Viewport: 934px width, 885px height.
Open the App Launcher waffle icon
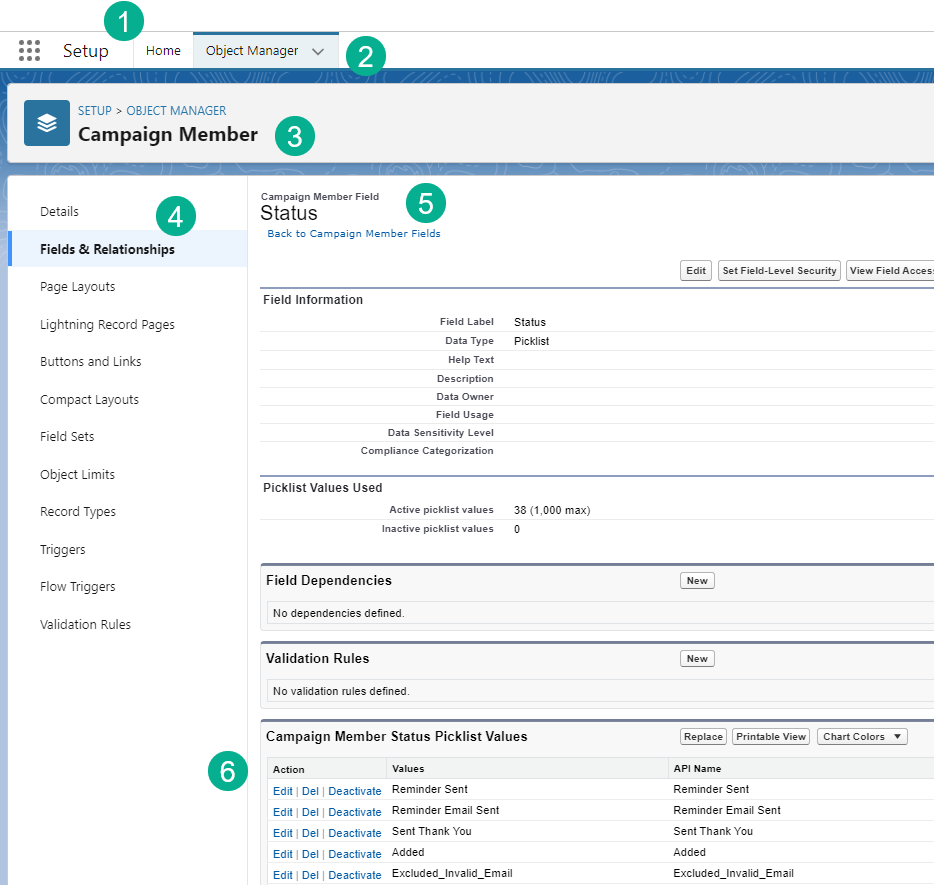pyautogui.click(x=28, y=50)
